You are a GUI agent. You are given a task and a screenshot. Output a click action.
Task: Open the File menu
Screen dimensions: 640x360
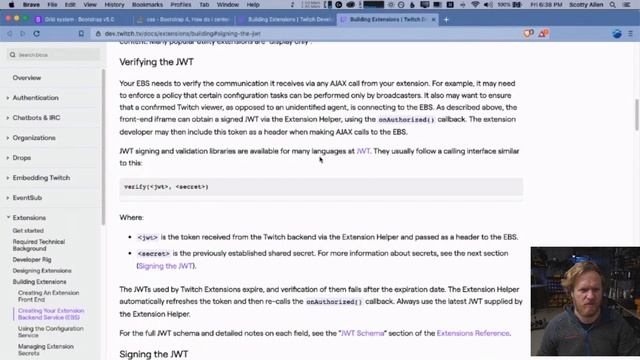(52, 5)
